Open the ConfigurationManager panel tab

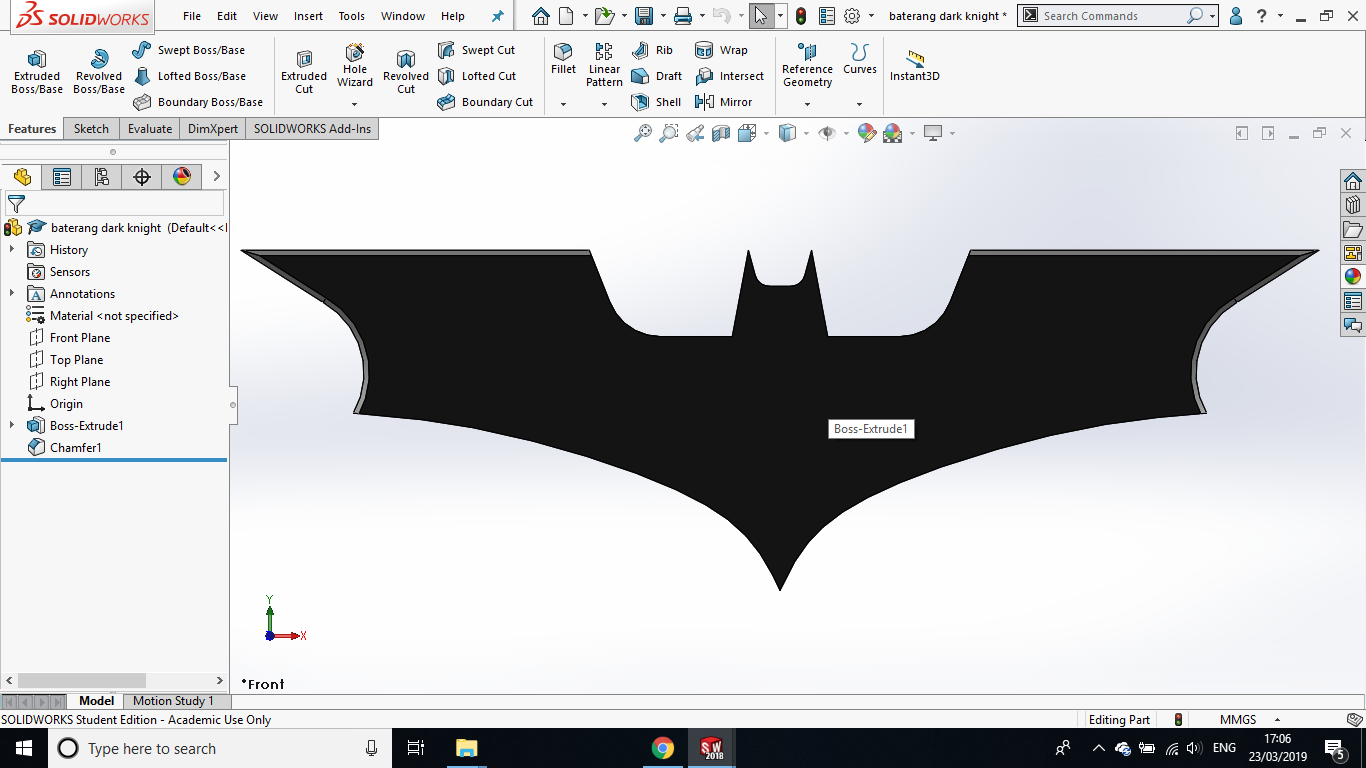(x=102, y=177)
